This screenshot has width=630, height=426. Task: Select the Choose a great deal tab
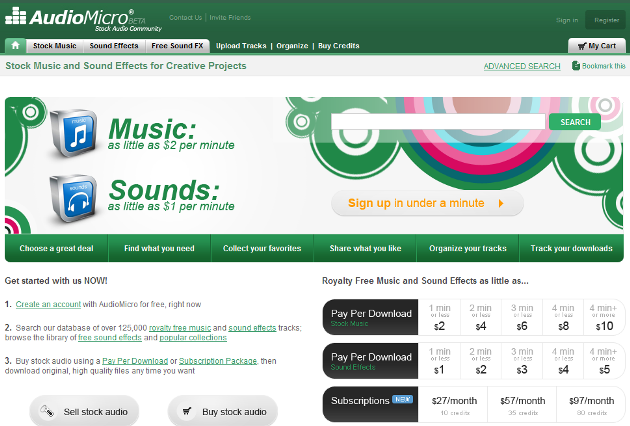56,248
